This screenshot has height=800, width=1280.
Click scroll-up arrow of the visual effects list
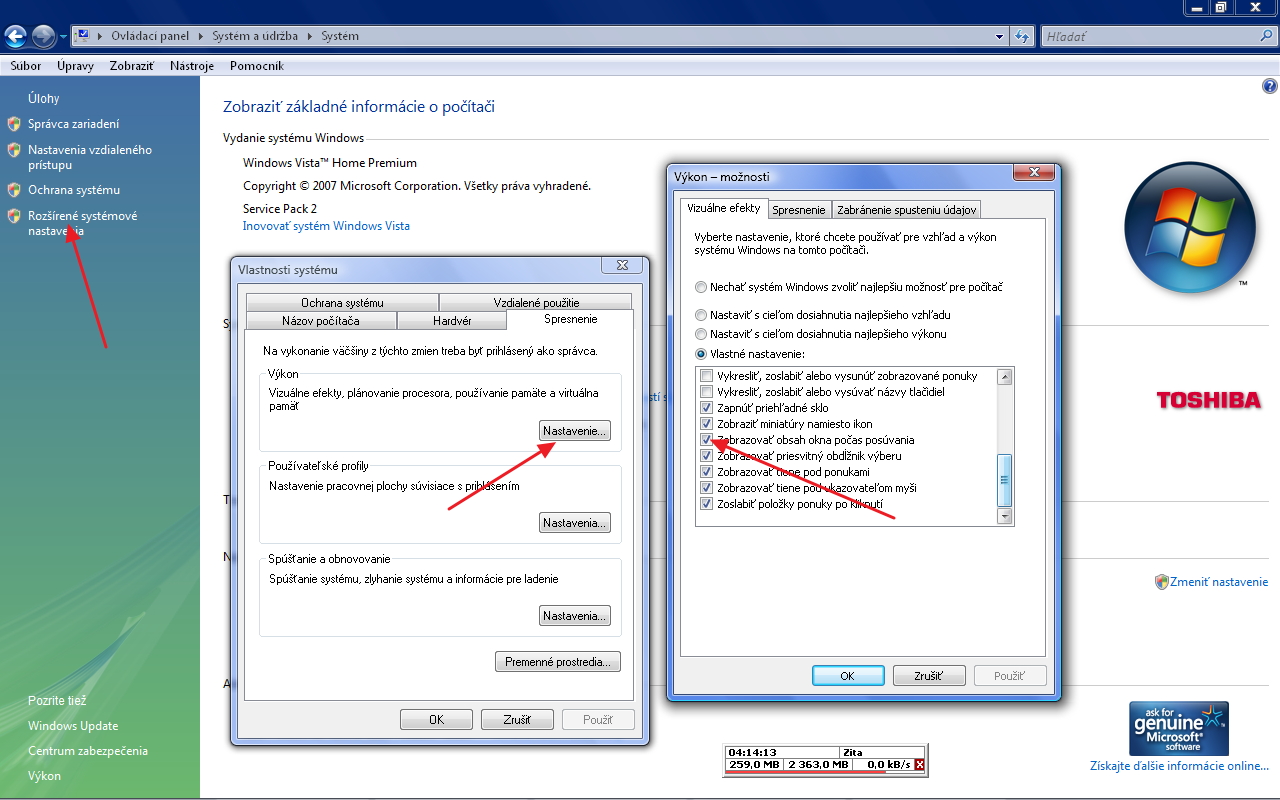(x=1006, y=377)
